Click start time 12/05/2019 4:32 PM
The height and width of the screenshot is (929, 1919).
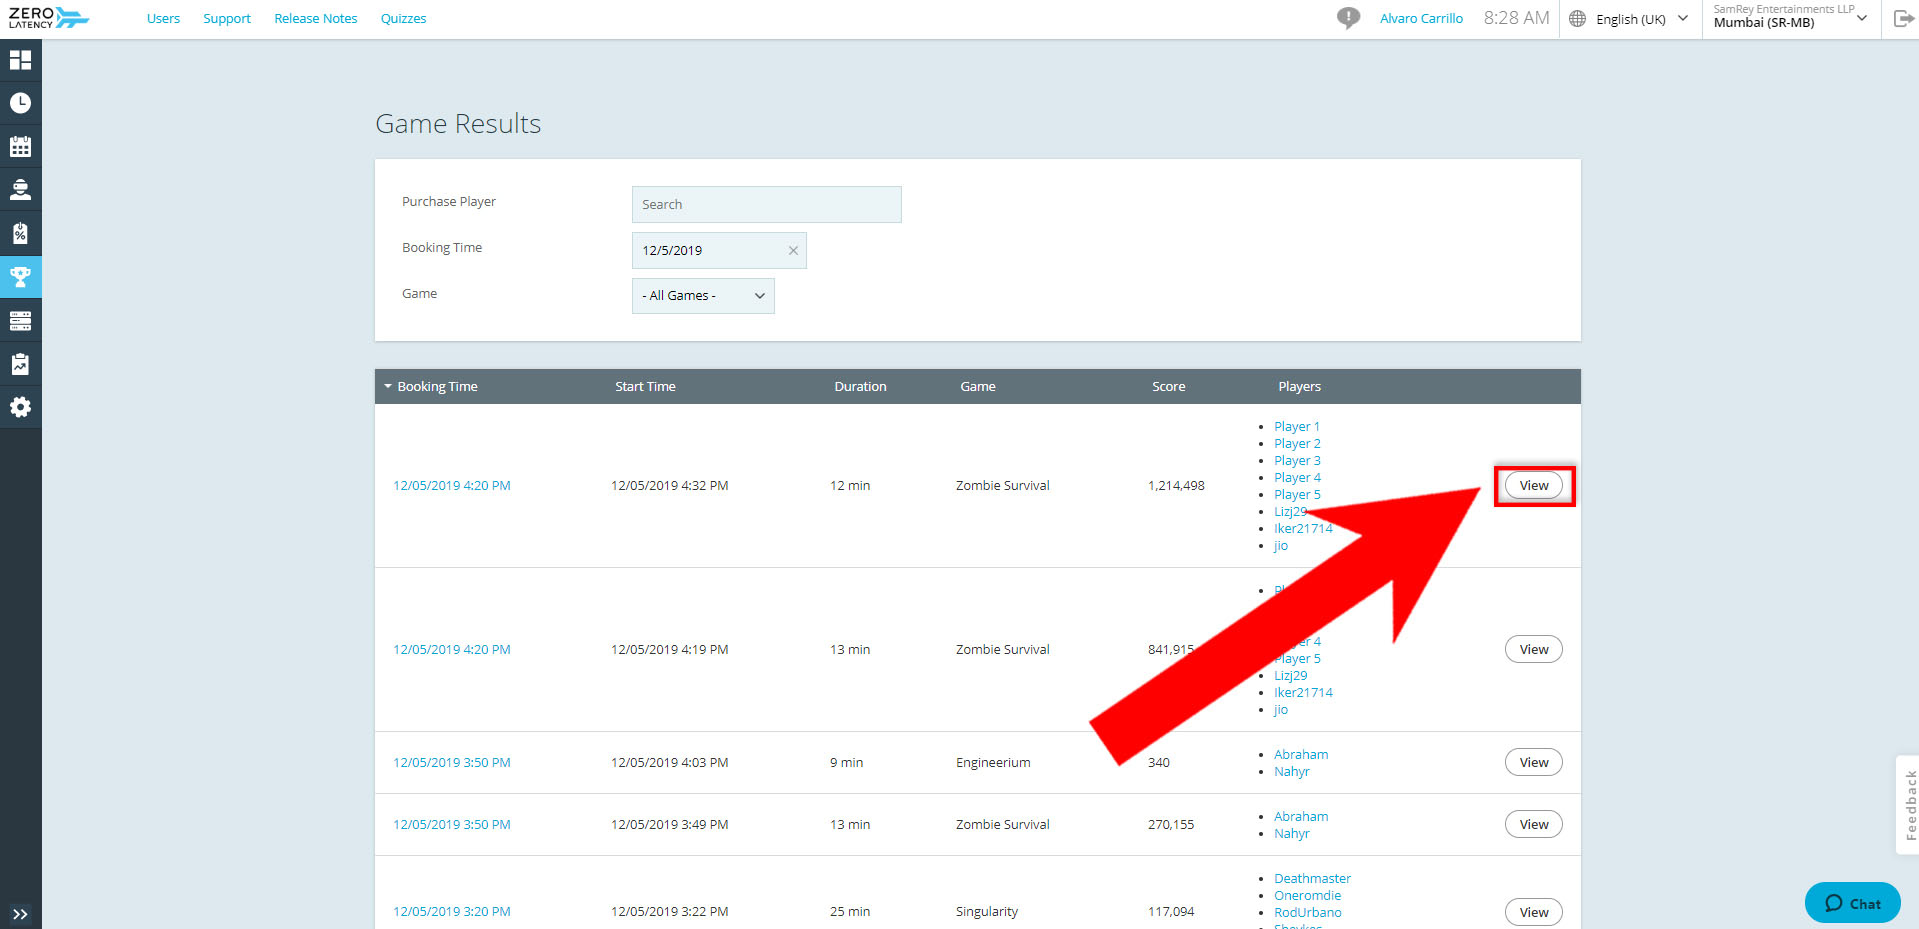tap(670, 486)
